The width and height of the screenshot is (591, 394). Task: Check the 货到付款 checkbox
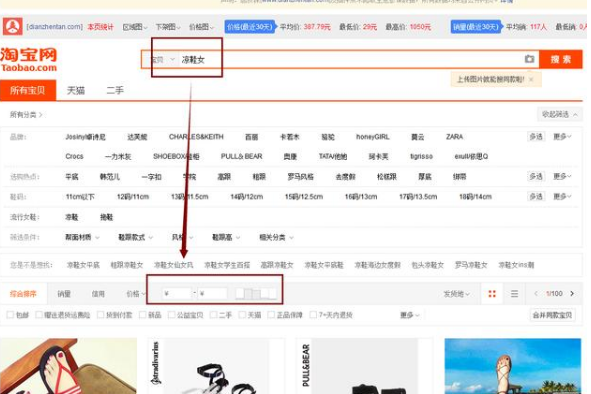pyautogui.click(x=100, y=314)
